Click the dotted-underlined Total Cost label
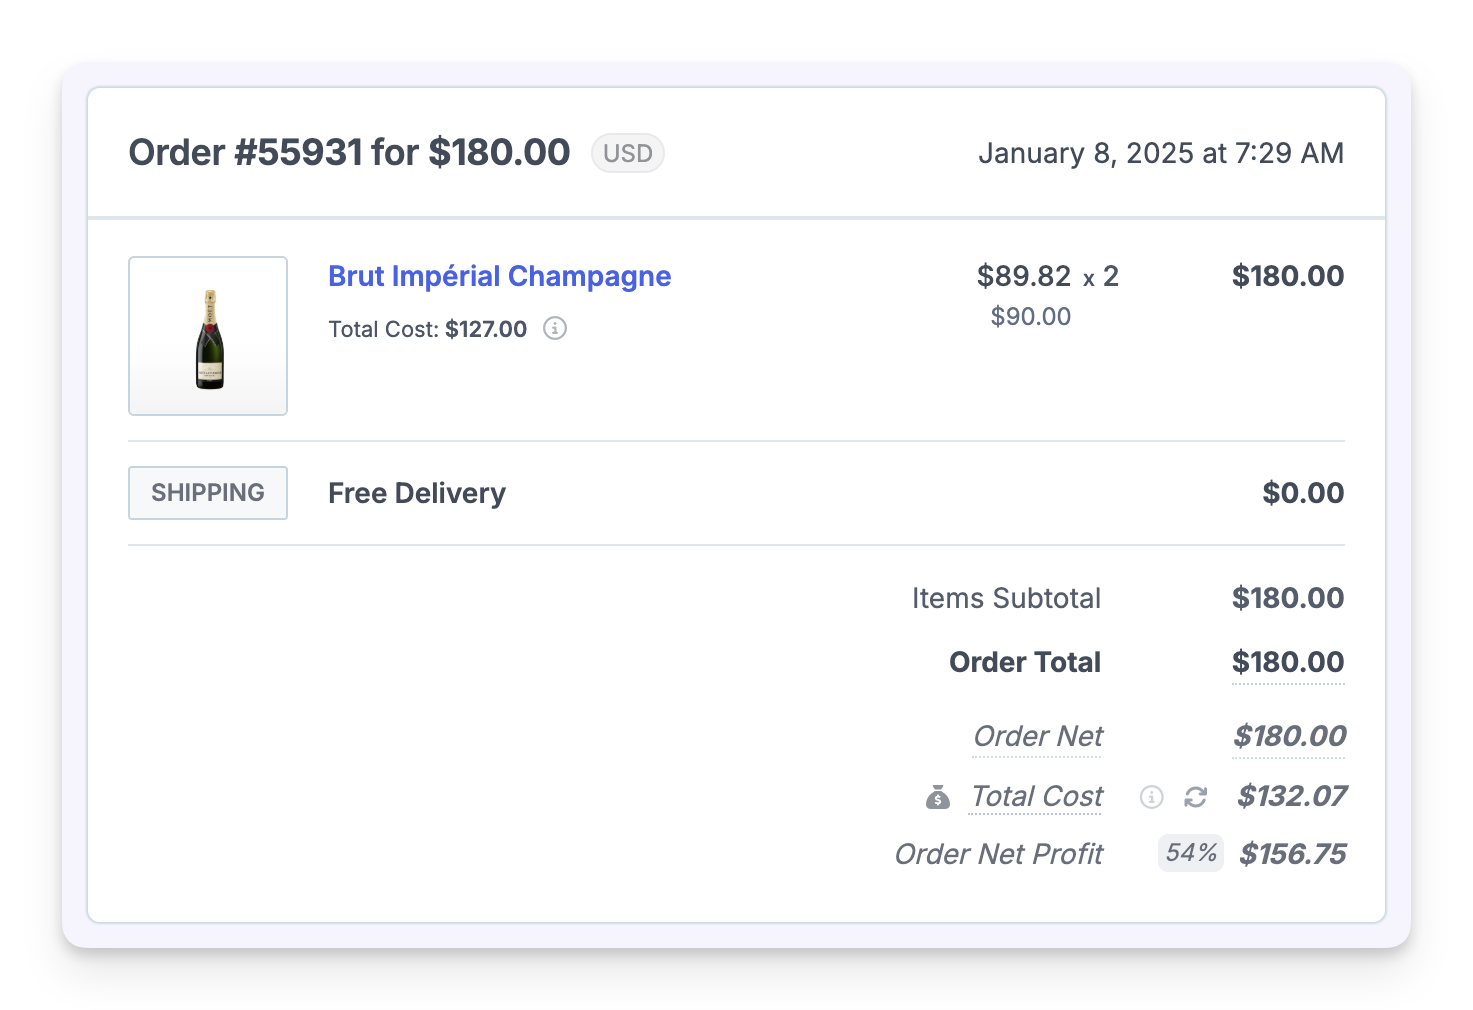Image resolution: width=1473 pixels, height=1010 pixels. (x=1037, y=796)
